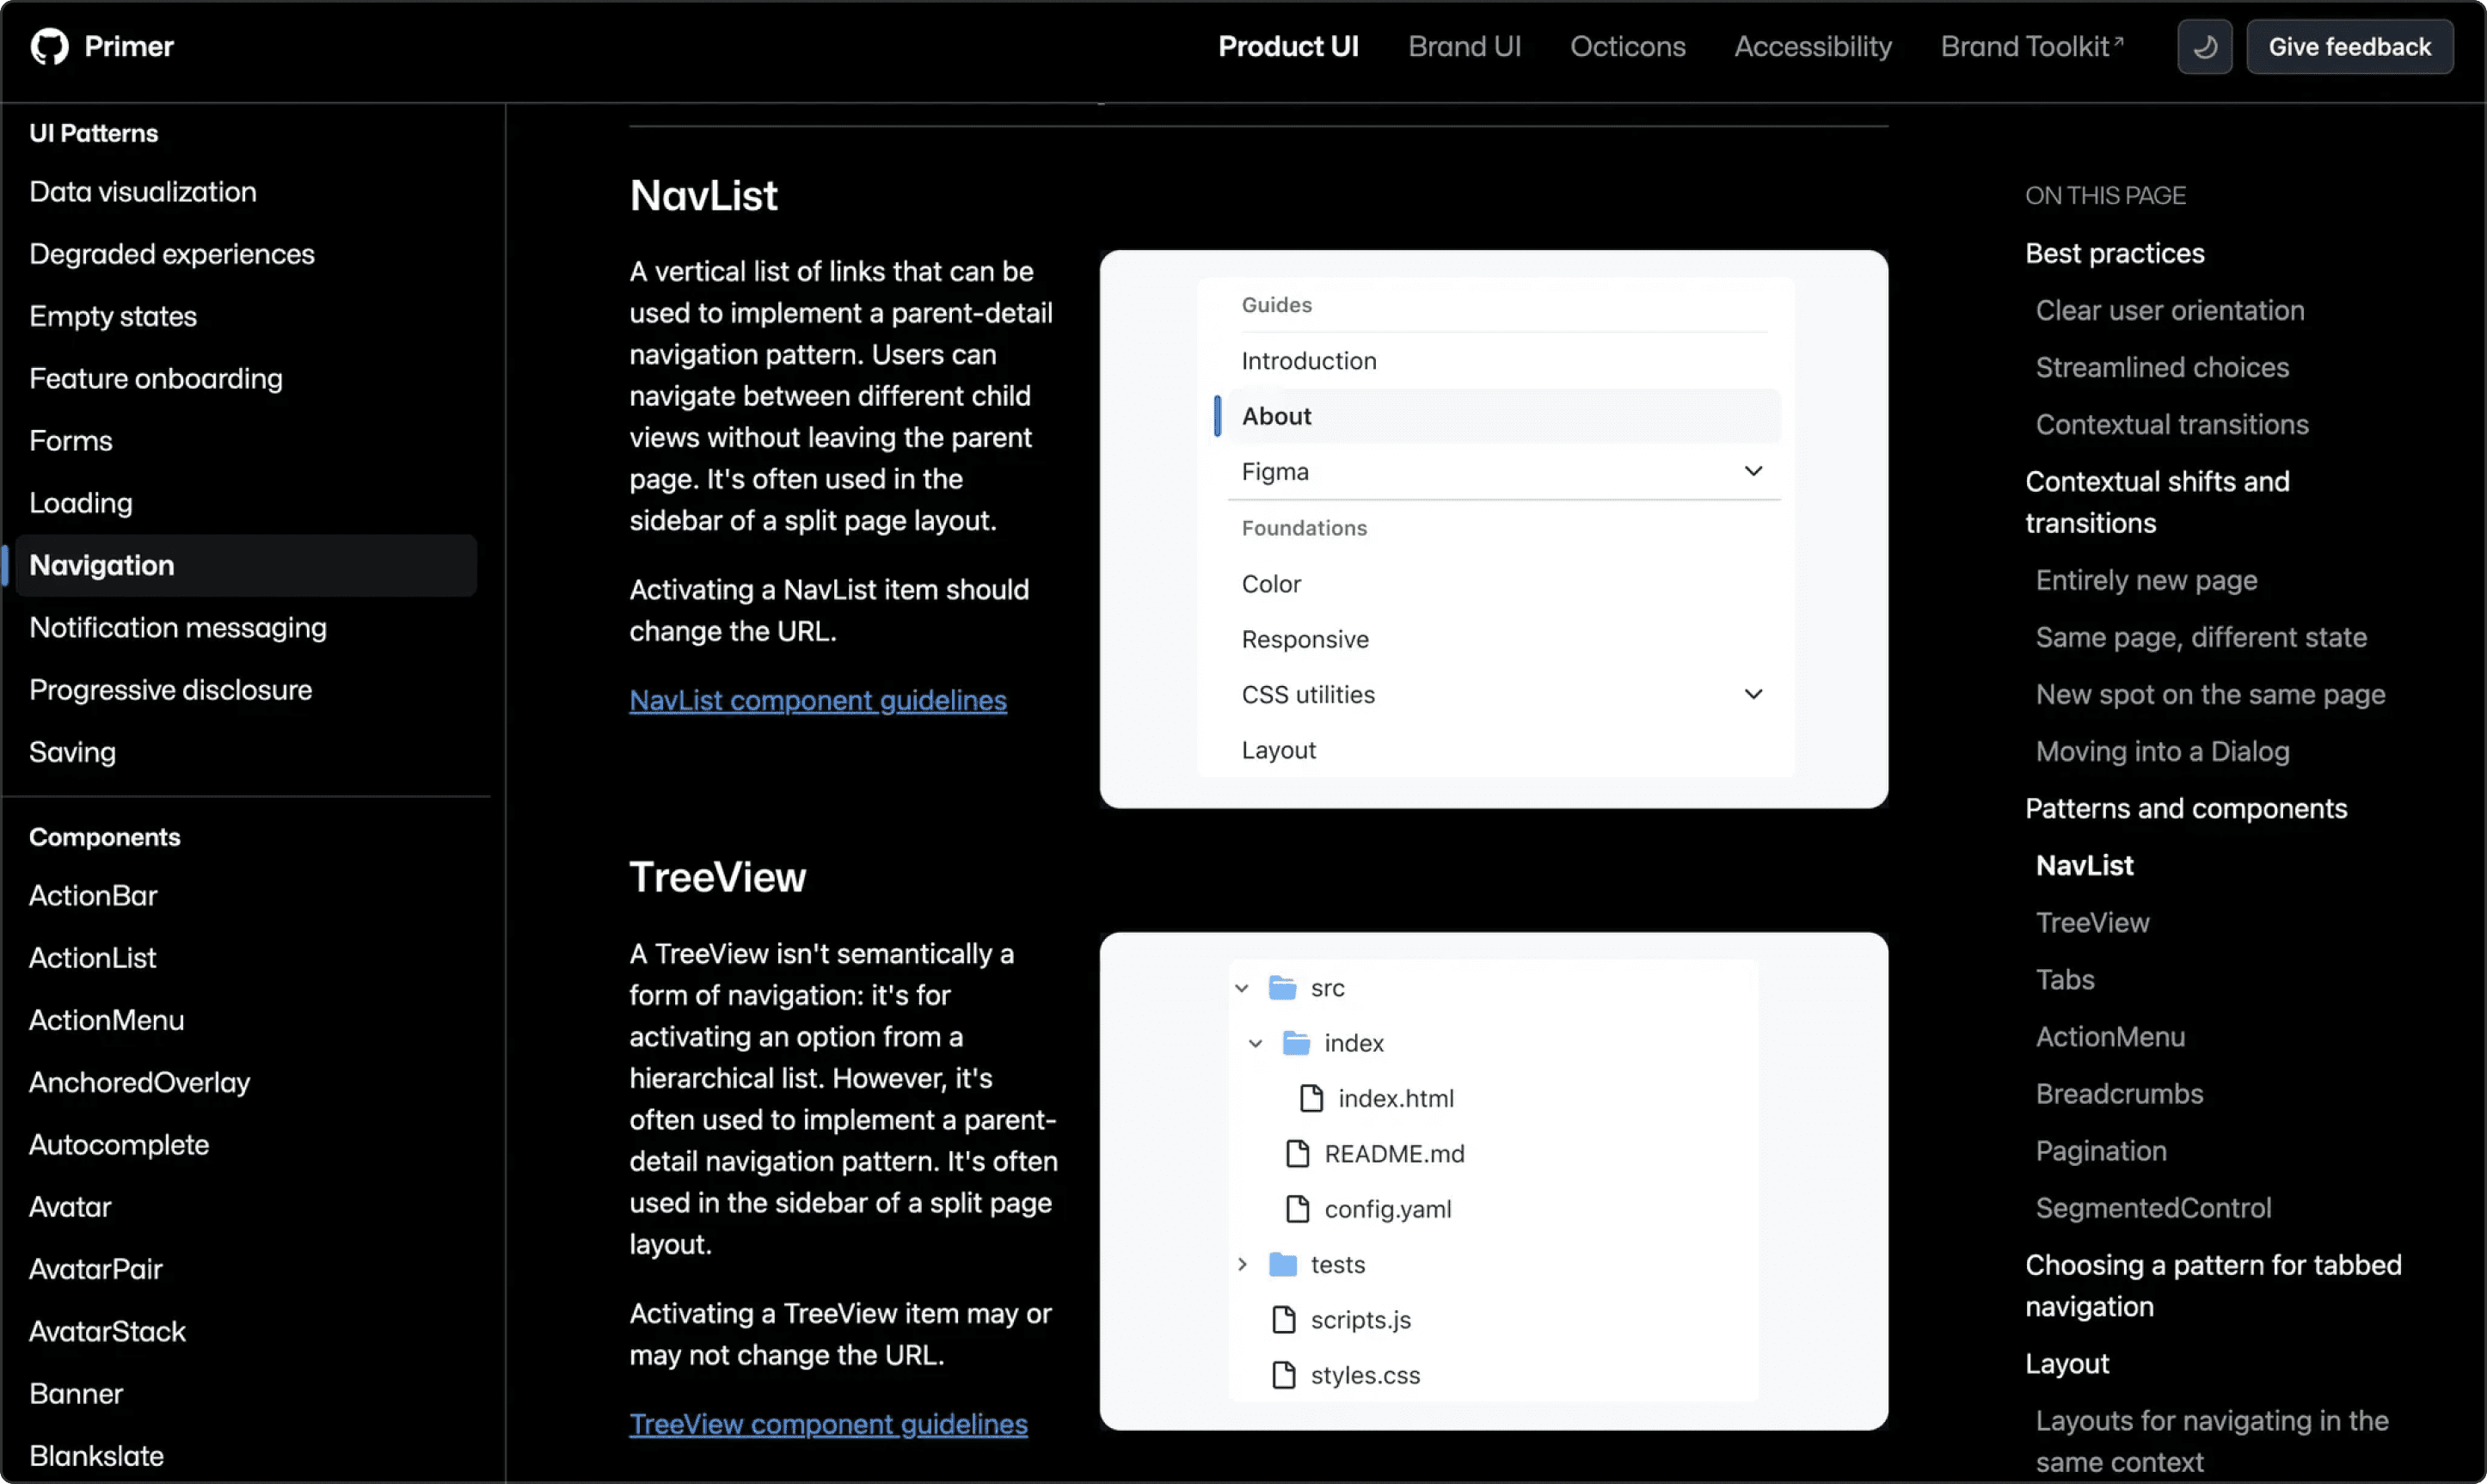The height and width of the screenshot is (1484, 2487).
Task: Jump to Breadcrumbs in page outline
Action: tap(2119, 1094)
